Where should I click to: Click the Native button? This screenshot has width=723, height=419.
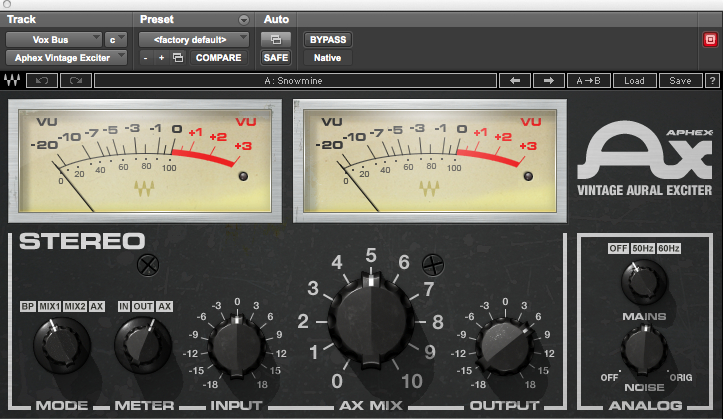pyautogui.click(x=327, y=58)
